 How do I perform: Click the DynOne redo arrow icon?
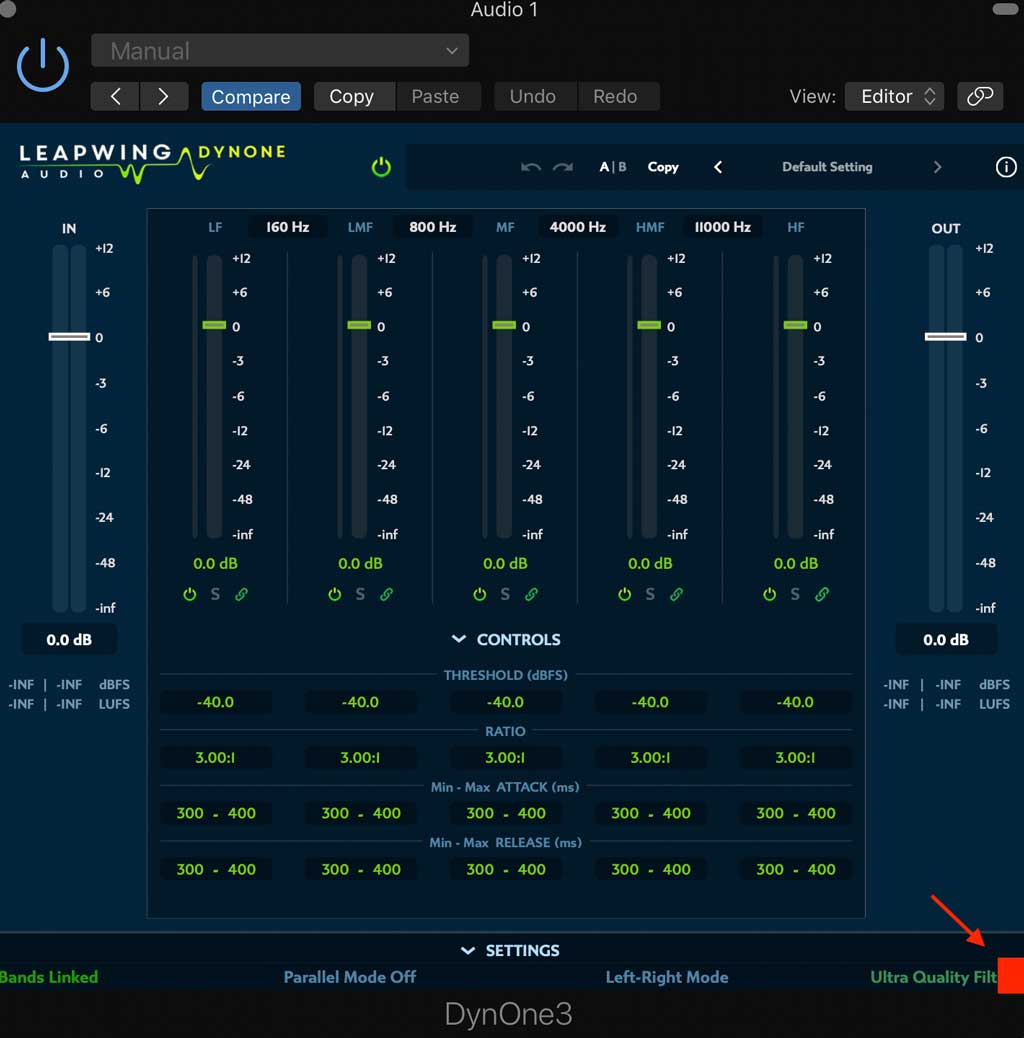[x=563, y=167]
